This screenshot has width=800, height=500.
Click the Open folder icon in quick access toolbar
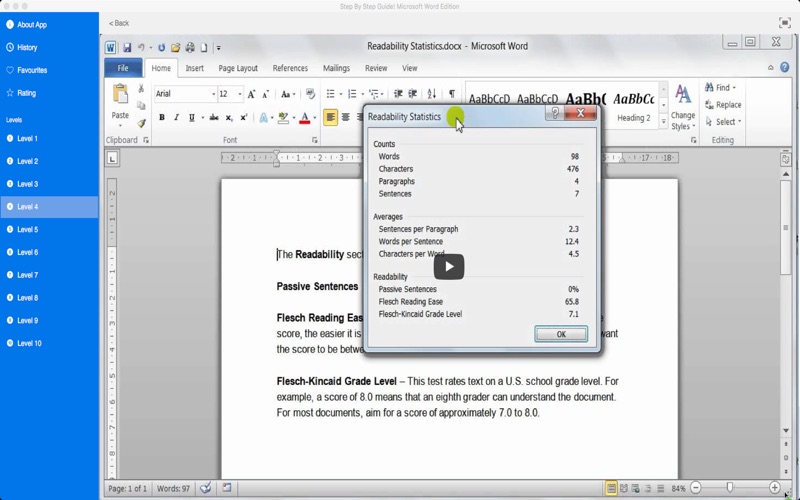pos(176,47)
